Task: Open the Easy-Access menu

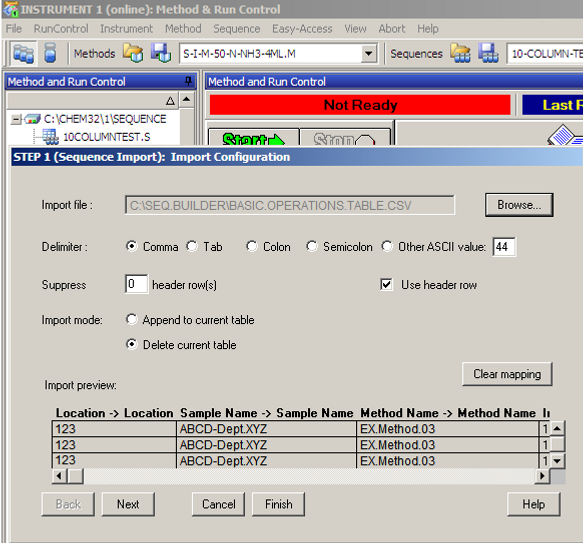Action: point(302,29)
